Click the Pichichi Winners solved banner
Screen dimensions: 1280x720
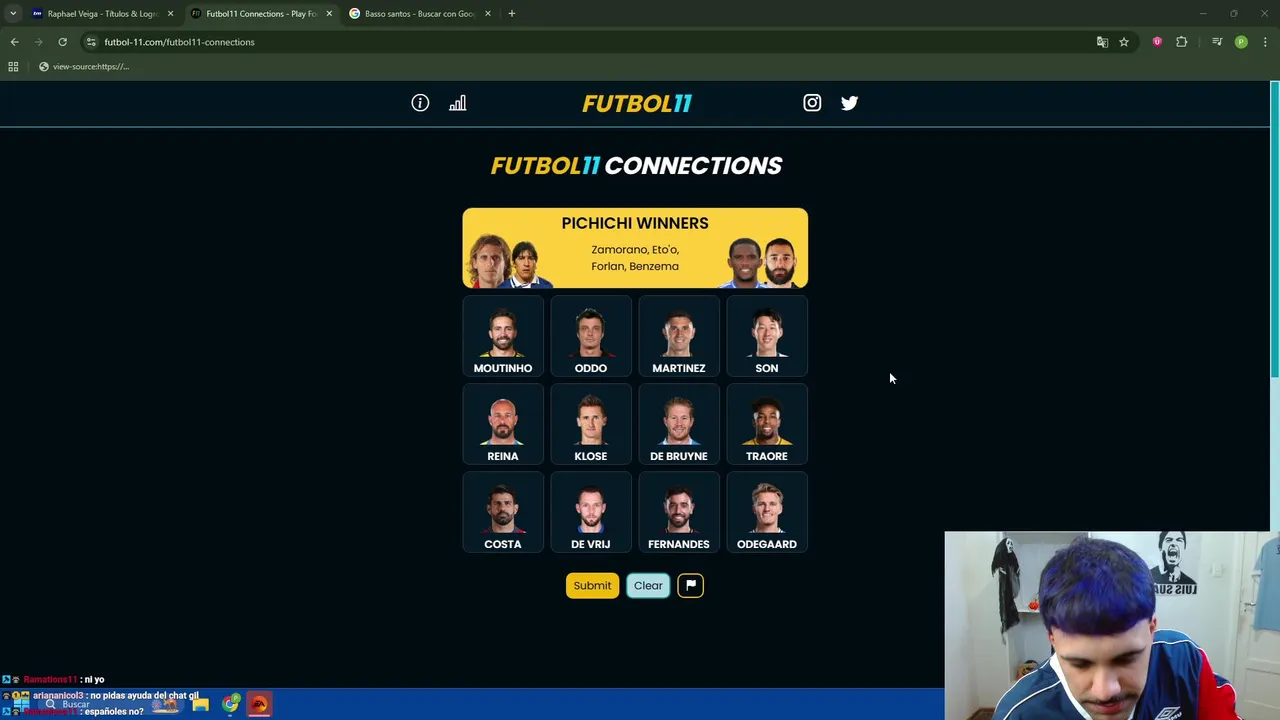(x=635, y=248)
